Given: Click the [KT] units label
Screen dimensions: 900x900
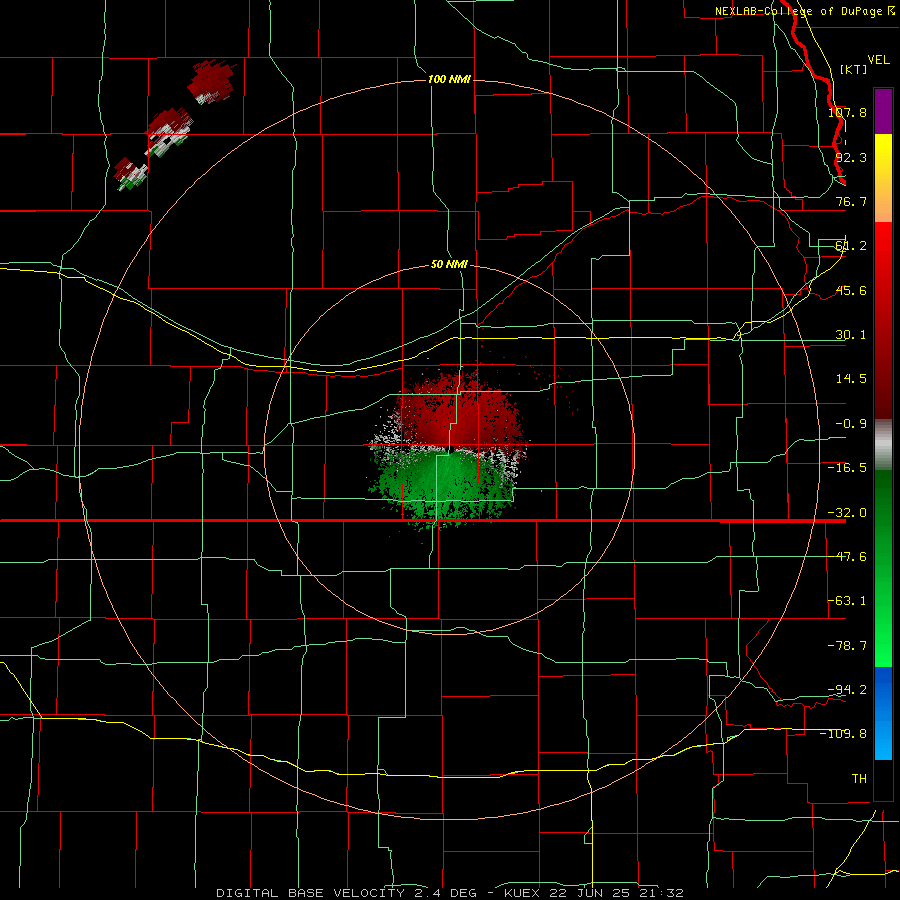Looking at the screenshot, I should coord(854,69).
